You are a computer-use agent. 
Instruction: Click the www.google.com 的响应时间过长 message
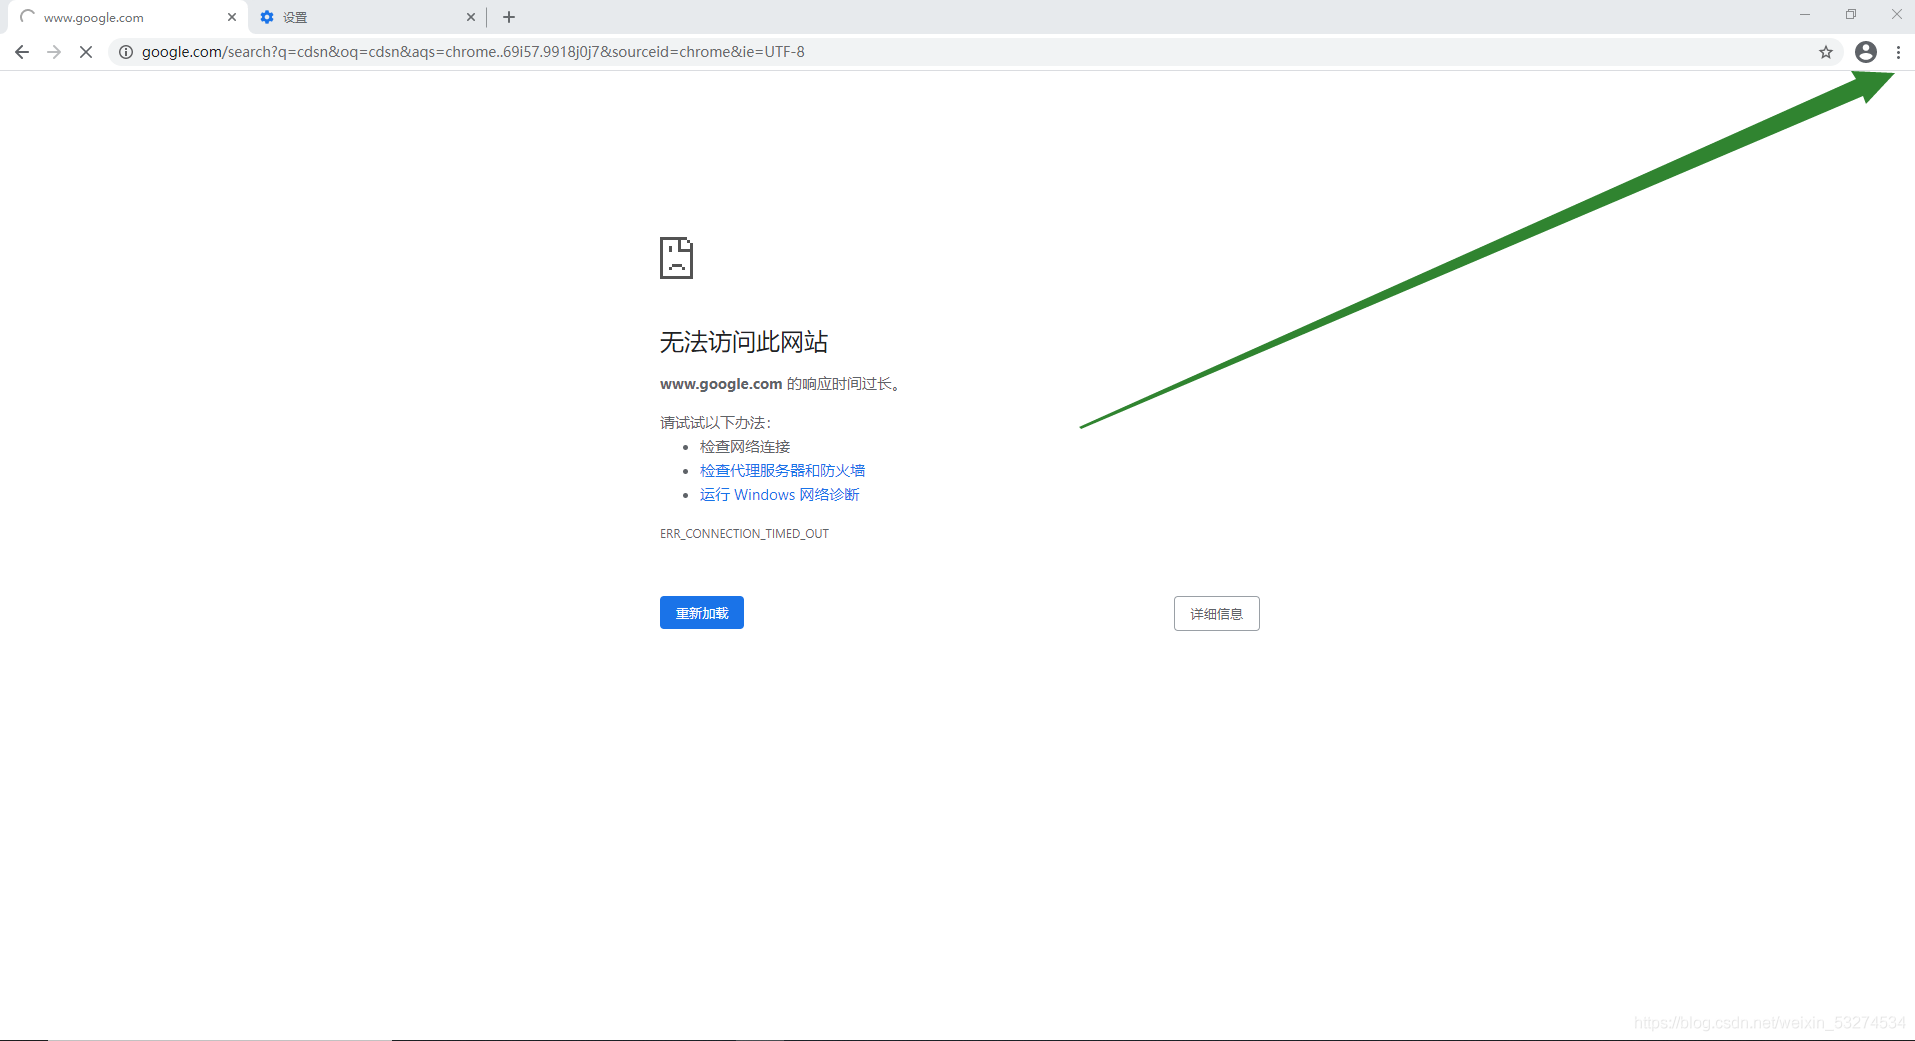[780, 384]
